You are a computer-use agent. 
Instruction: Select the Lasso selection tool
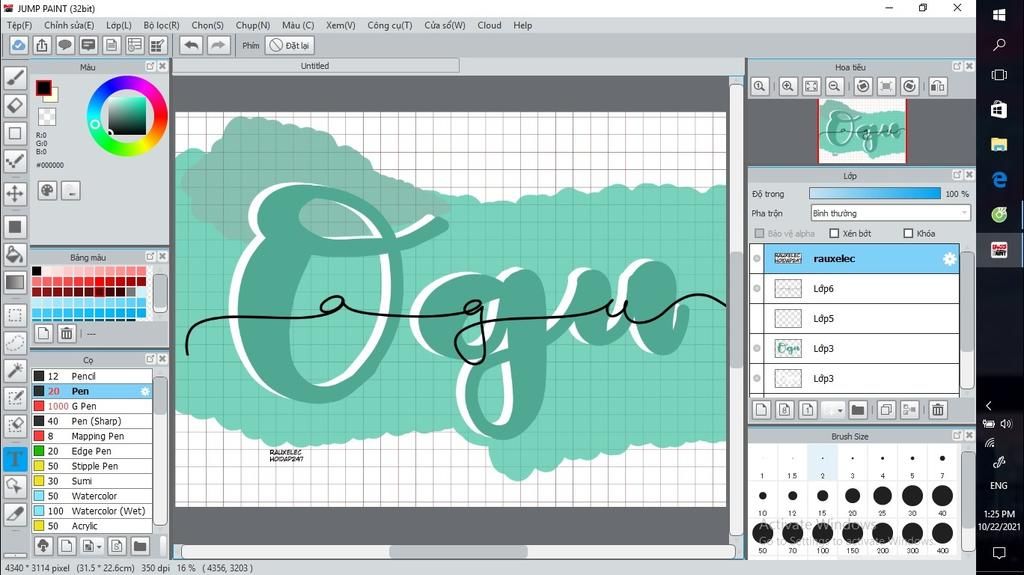[x=15, y=342]
